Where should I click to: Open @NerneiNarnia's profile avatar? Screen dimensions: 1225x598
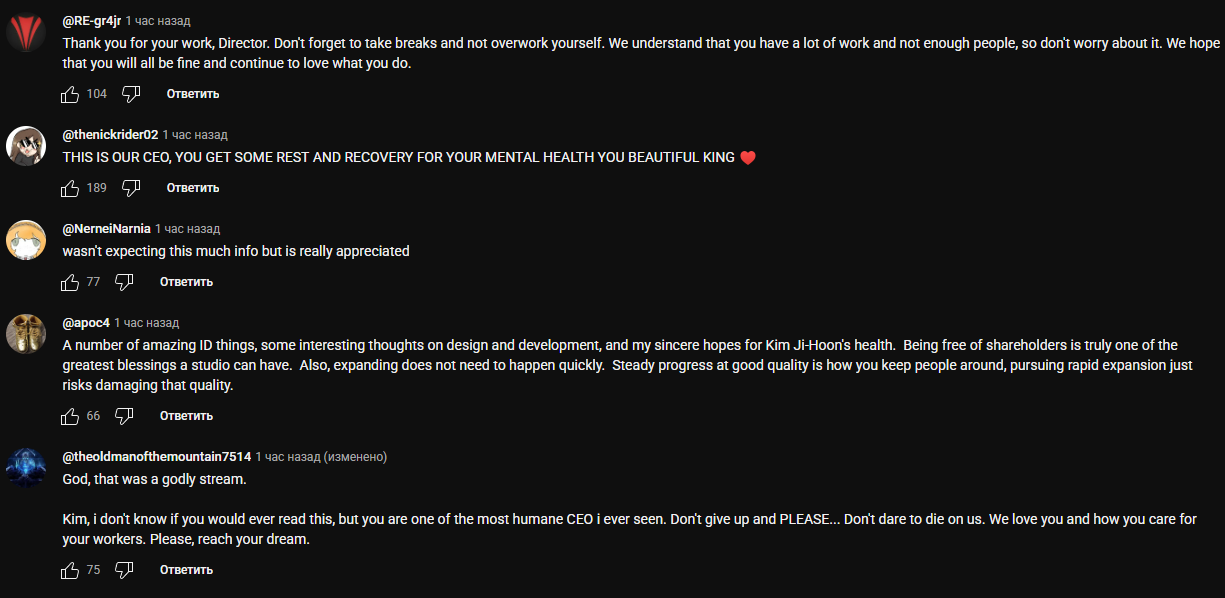pos(26,240)
